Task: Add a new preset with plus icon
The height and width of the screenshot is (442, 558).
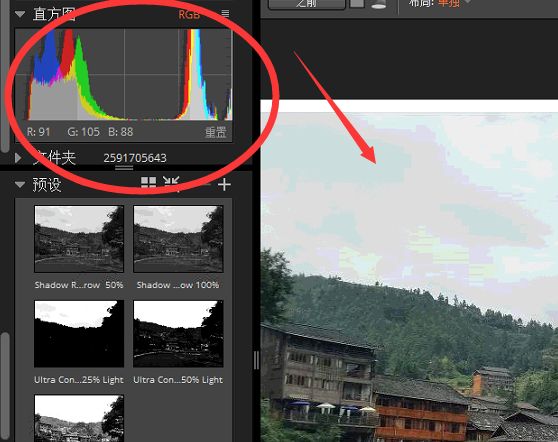Action: point(224,185)
